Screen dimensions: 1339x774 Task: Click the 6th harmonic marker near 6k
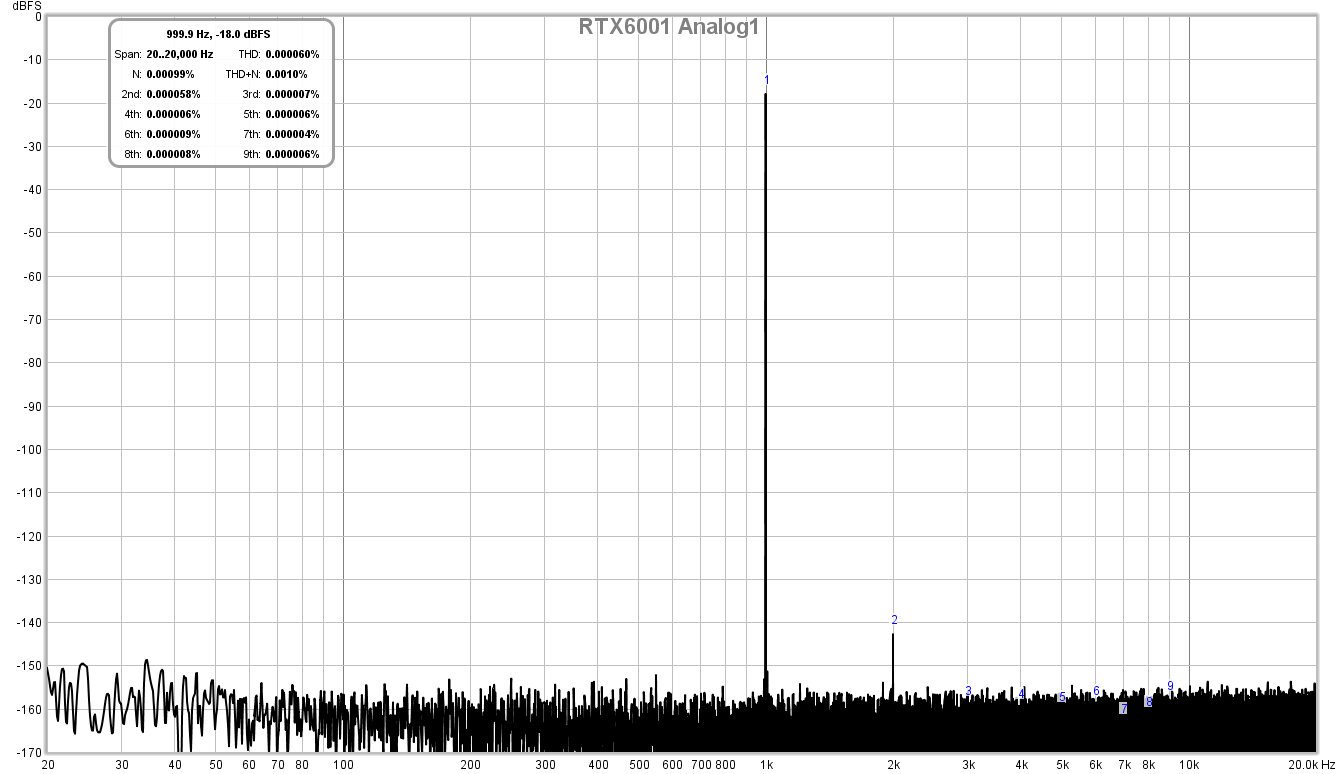point(1096,691)
